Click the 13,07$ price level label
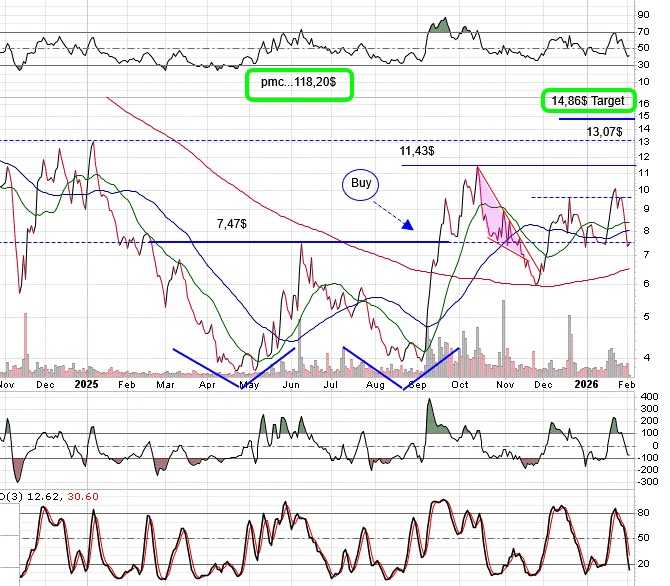 click(604, 131)
